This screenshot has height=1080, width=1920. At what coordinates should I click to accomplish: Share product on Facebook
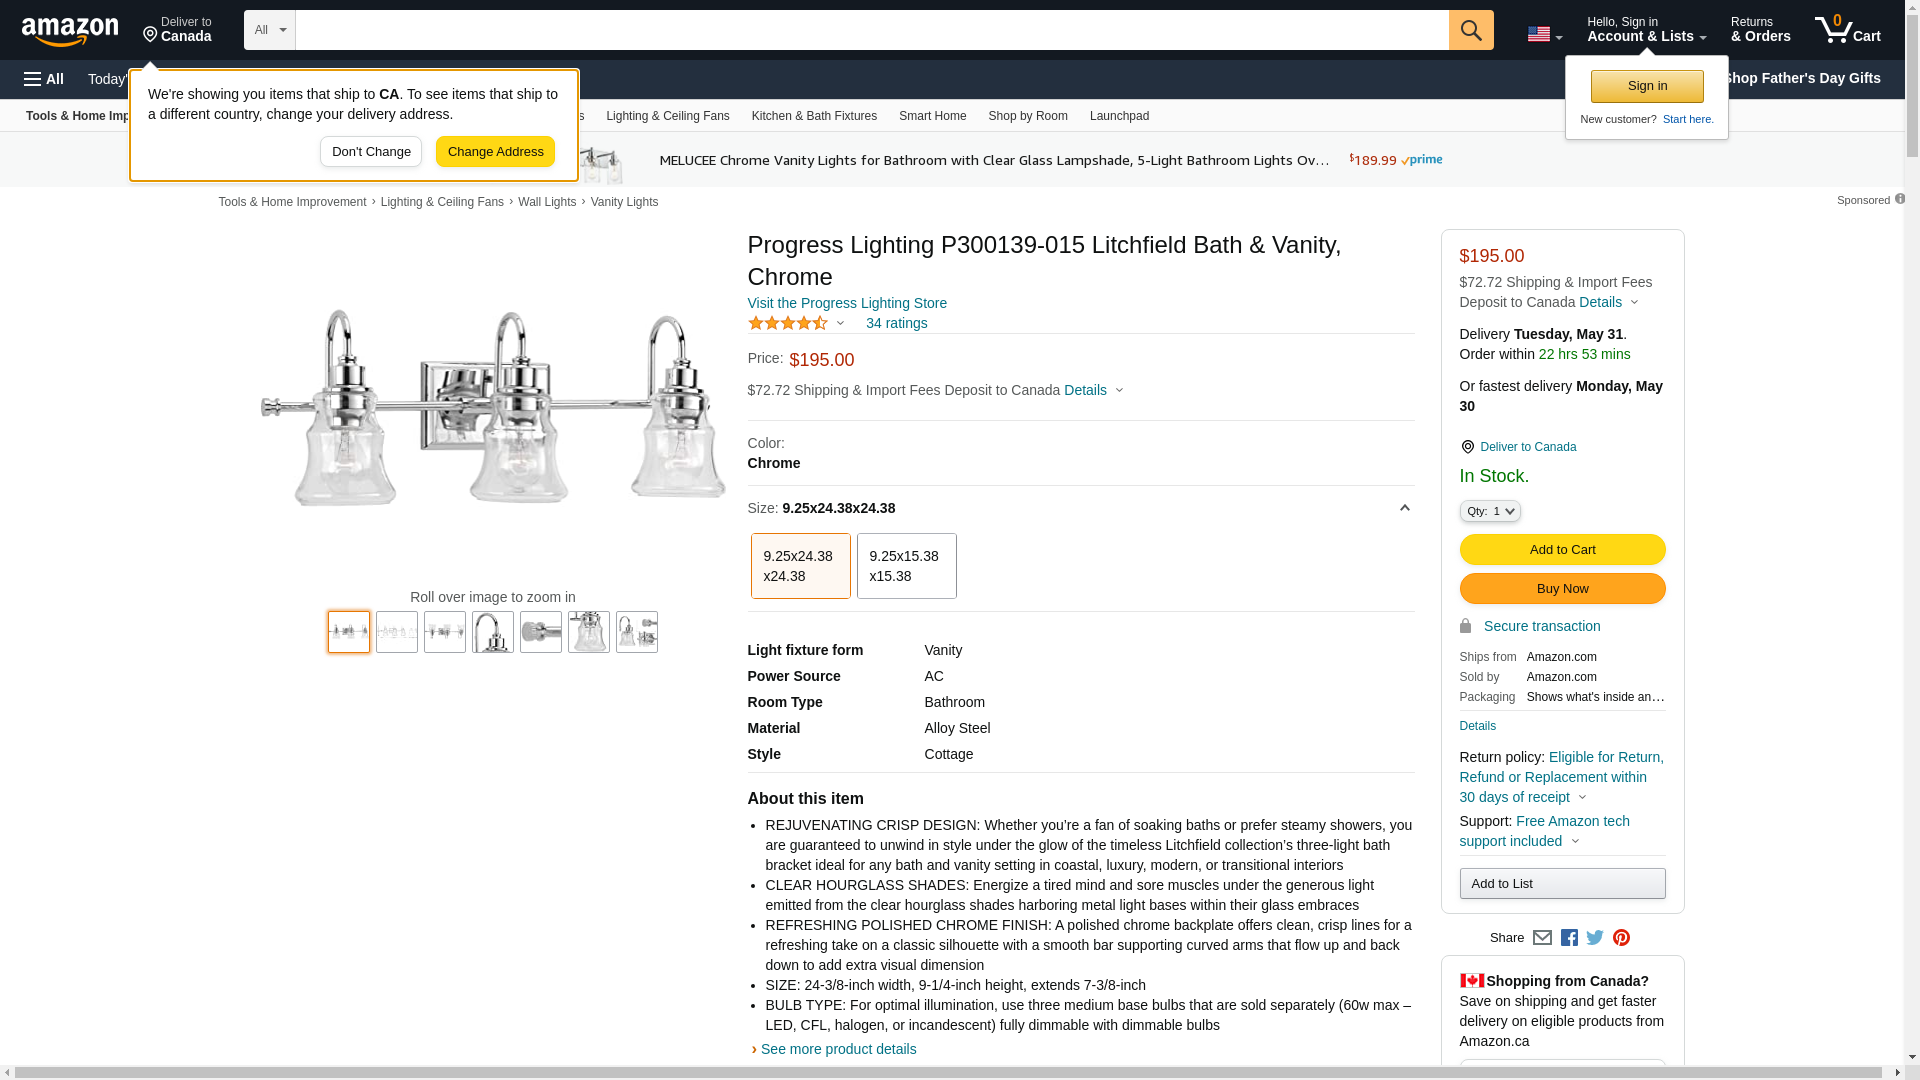click(1569, 938)
